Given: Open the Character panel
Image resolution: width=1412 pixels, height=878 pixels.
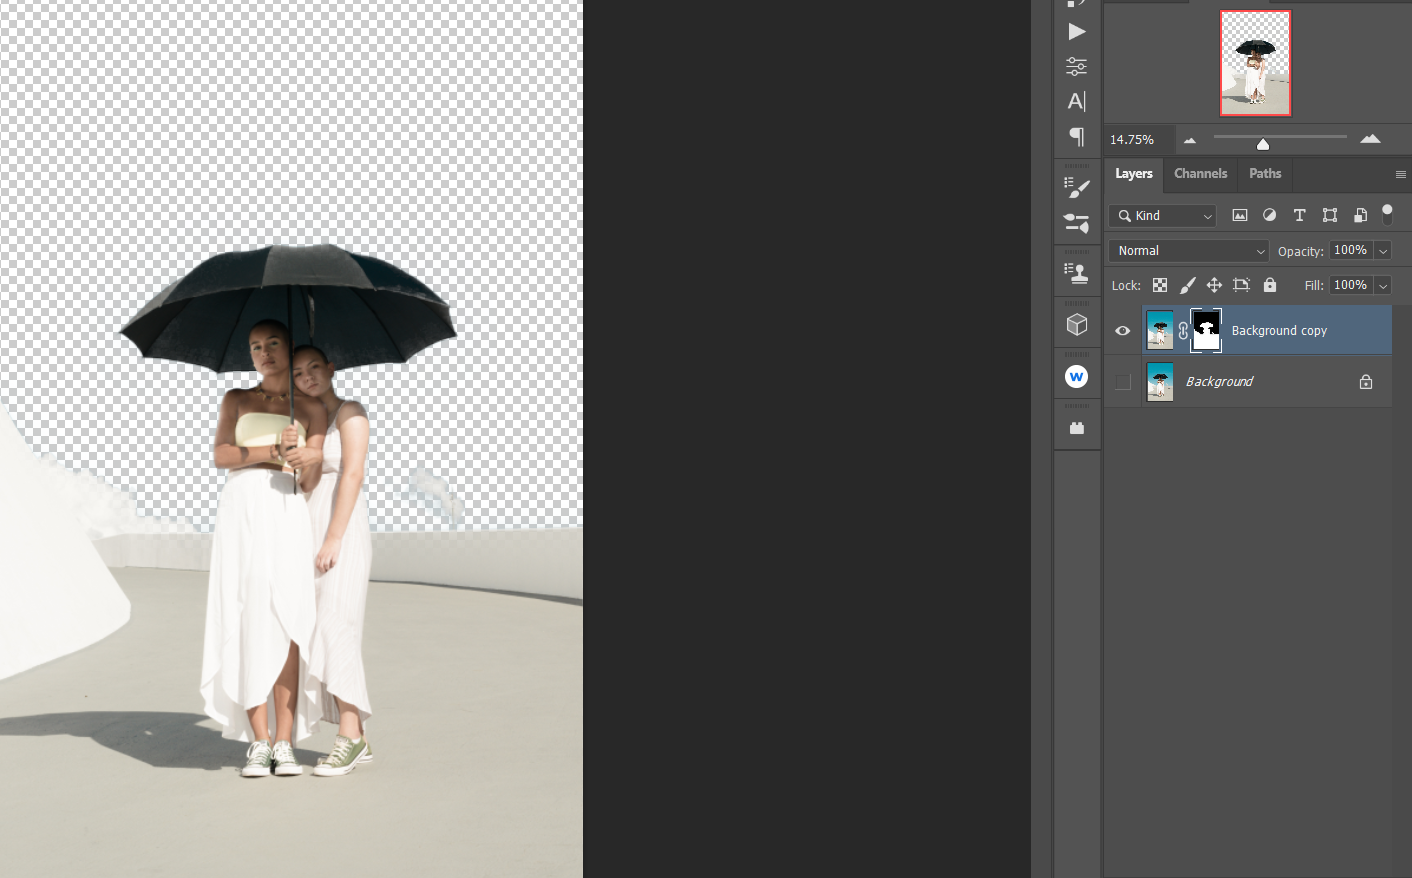Looking at the screenshot, I should 1077,101.
